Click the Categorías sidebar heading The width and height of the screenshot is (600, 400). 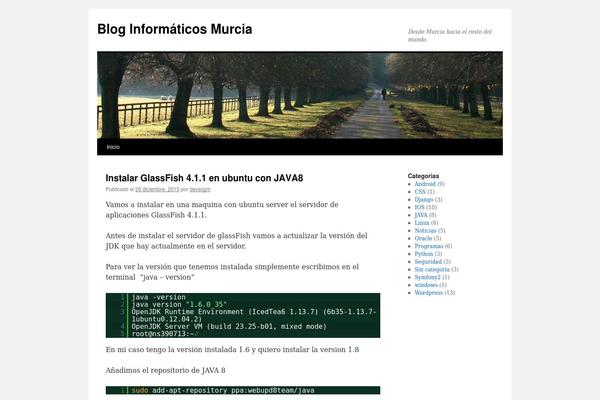click(x=423, y=176)
